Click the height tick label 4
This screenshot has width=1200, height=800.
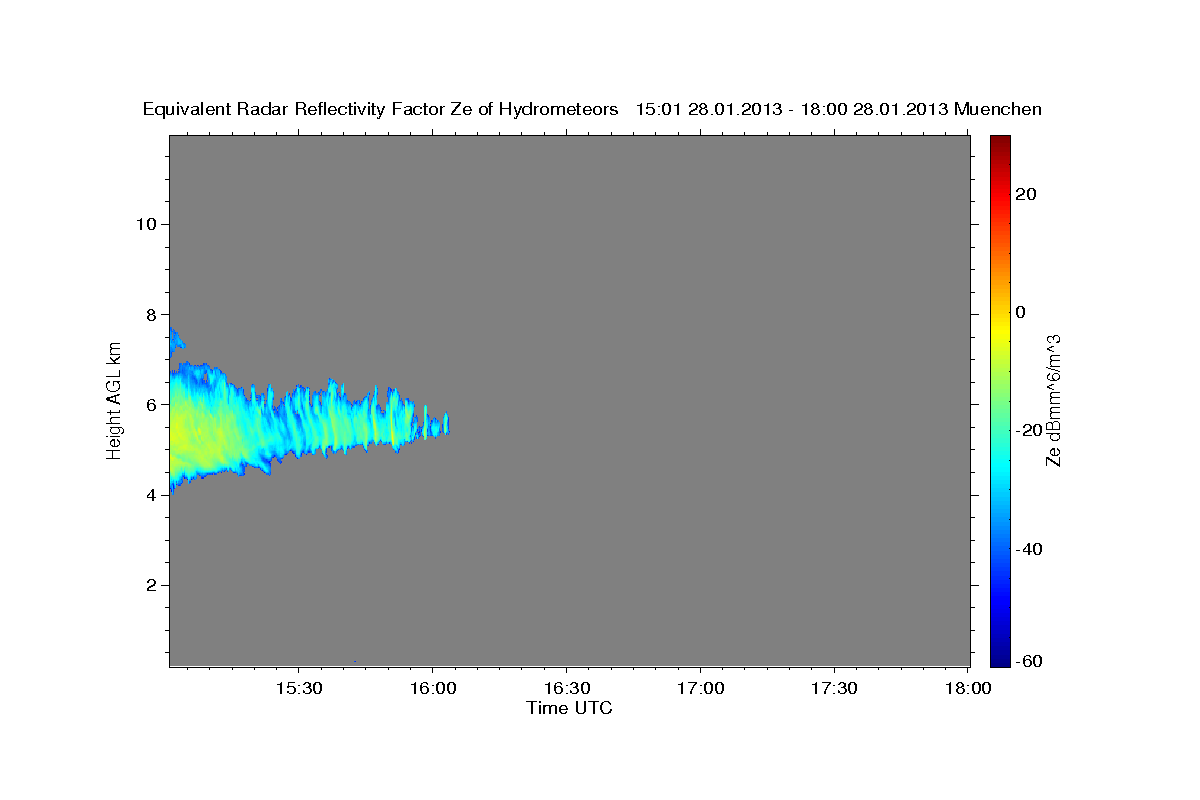150,495
